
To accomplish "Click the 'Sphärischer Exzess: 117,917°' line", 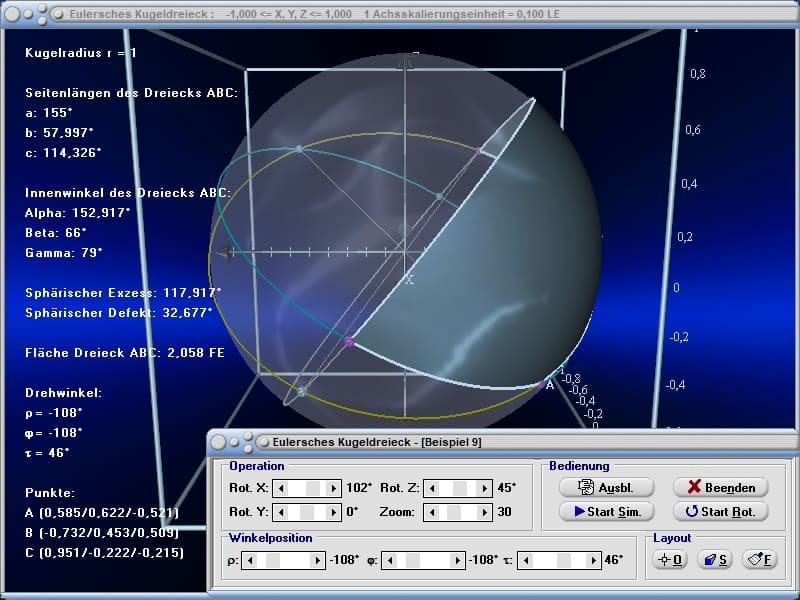I will click(x=123, y=293).
